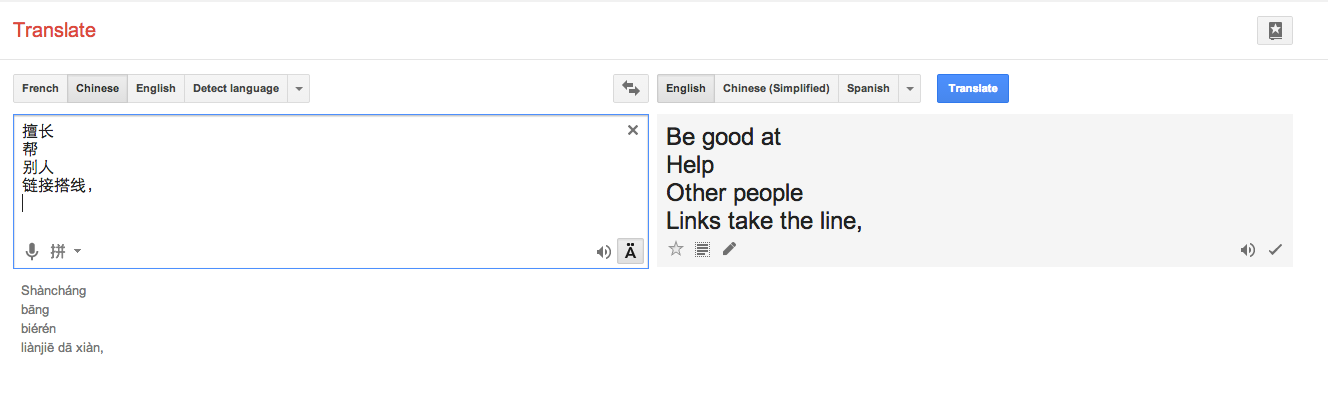The width and height of the screenshot is (1328, 394).
Task: Rate translation with the checkmark icon
Action: [1275, 250]
